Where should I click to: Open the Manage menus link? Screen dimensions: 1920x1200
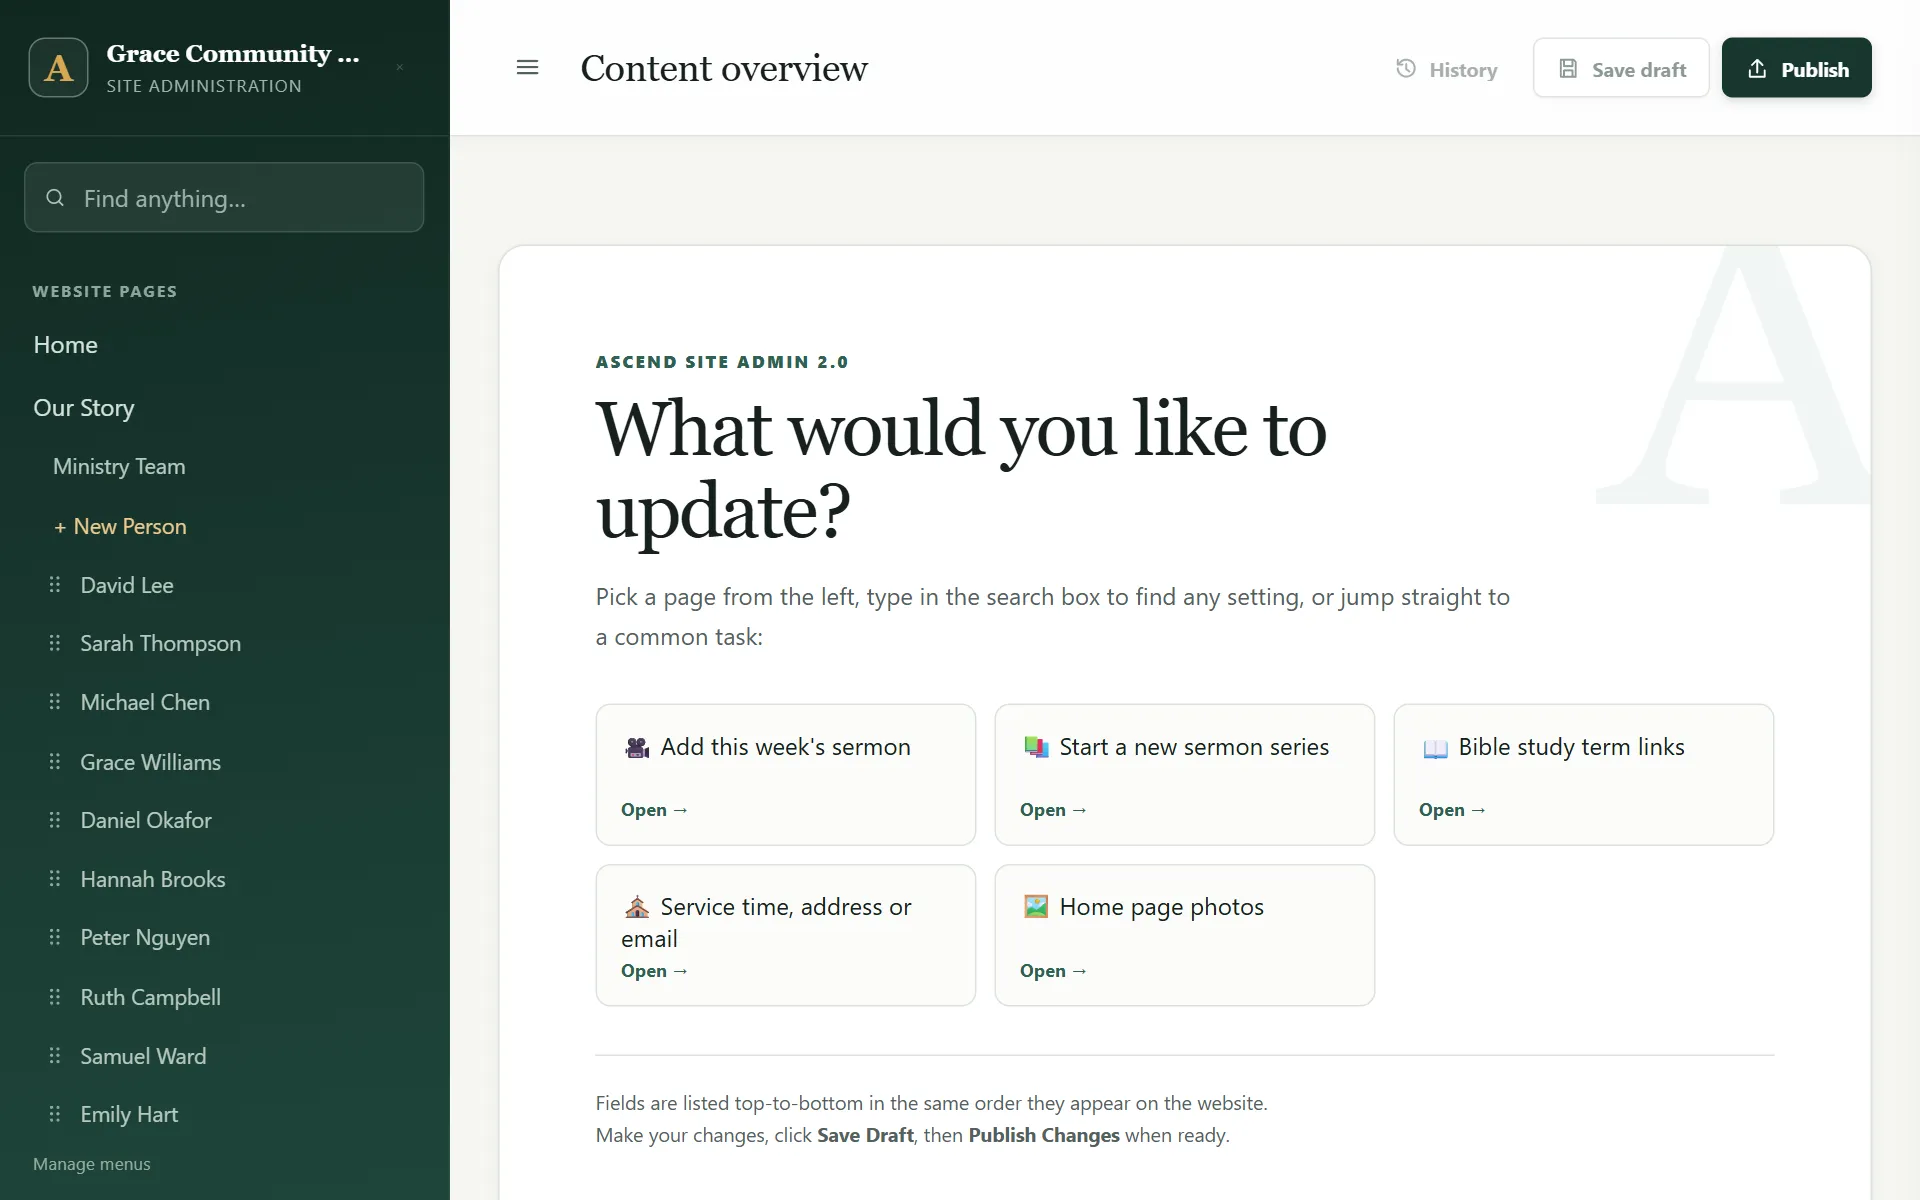(x=91, y=1164)
